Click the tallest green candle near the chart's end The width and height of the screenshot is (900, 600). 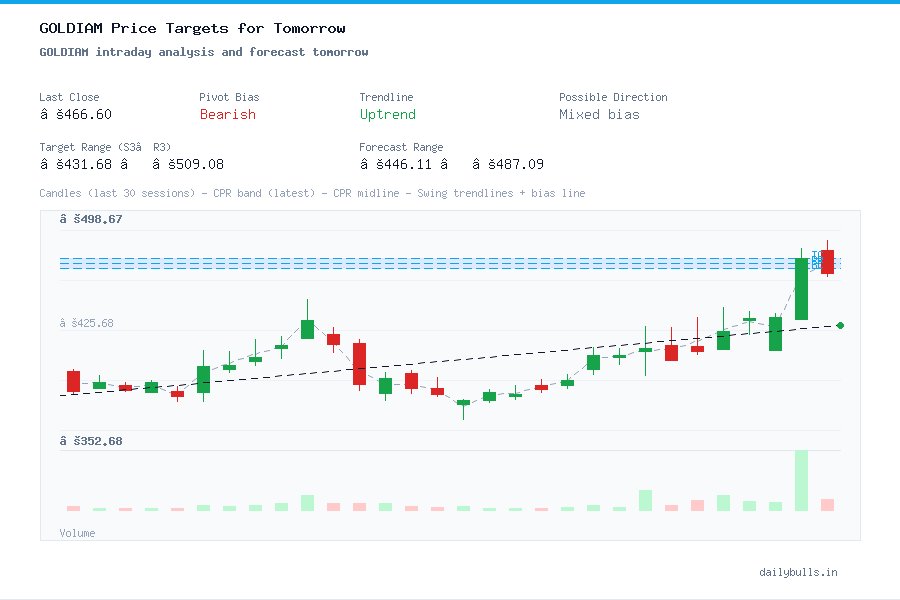(801, 288)
